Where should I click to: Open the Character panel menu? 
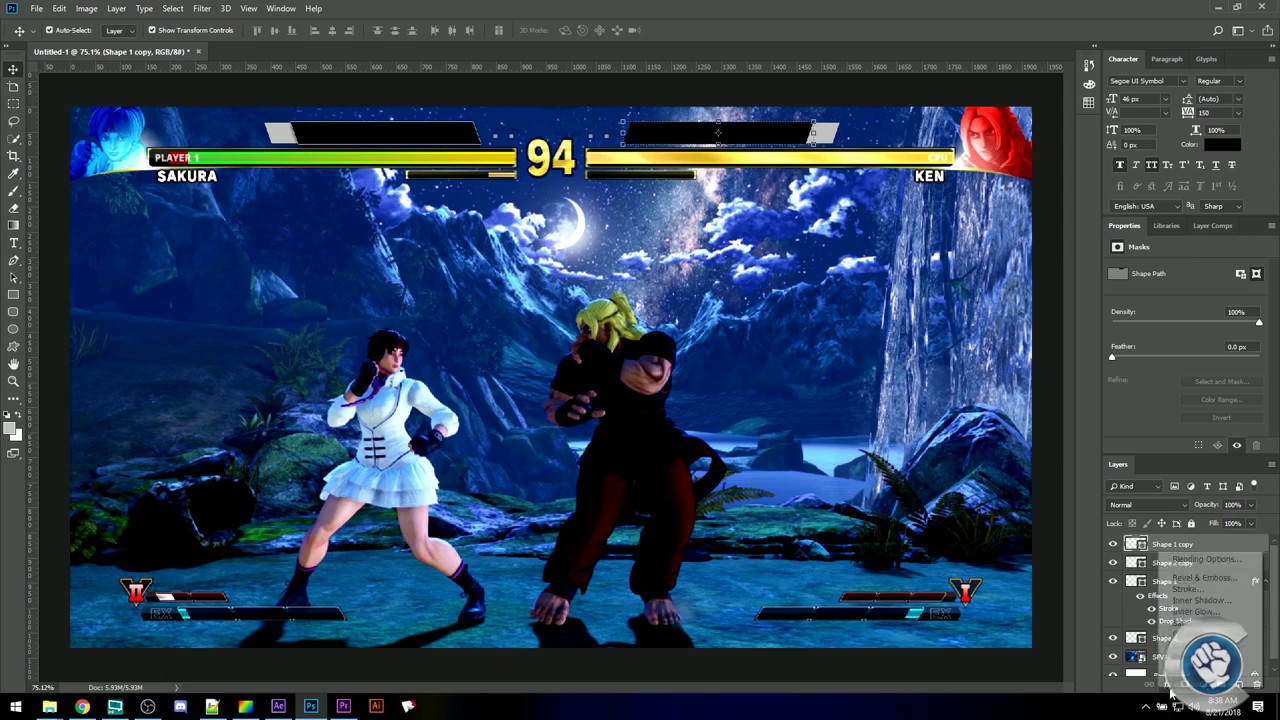(1272, 59)
